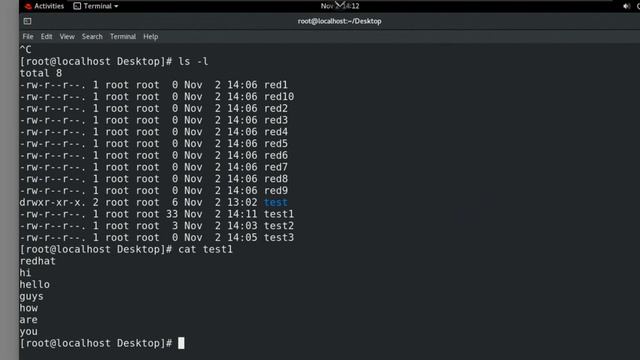This screenshot has width=640, height=360.
Task: Click the file name red5
Action: point(276,144)
